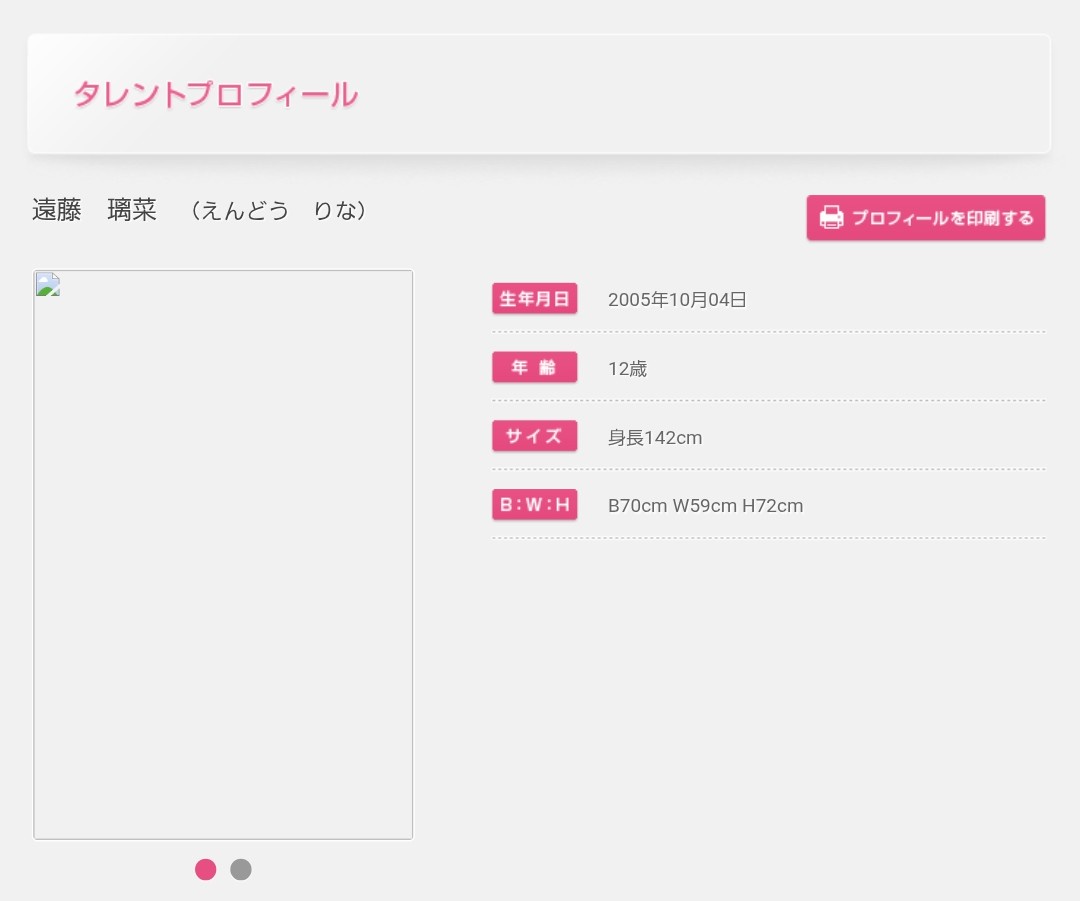Click the 身長142cm value
The width and height of the screenshot is (1080, 901).
[655, 438]
